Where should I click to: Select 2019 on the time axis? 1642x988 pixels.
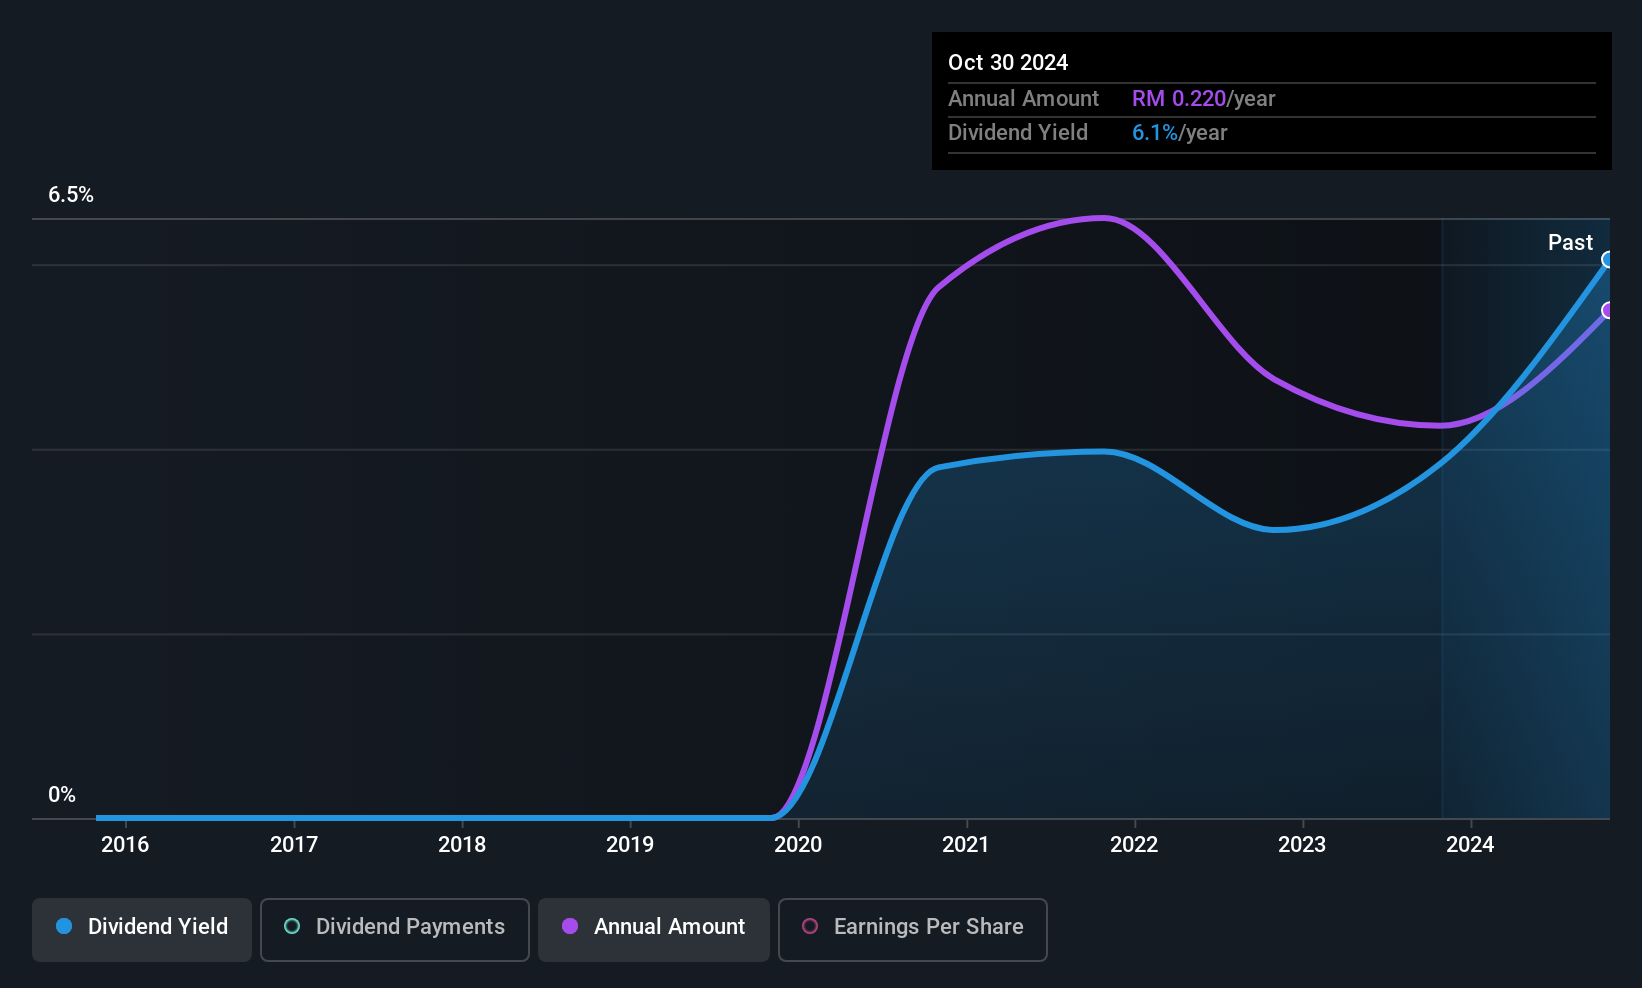pyautogui.click(x=630, y=845)
